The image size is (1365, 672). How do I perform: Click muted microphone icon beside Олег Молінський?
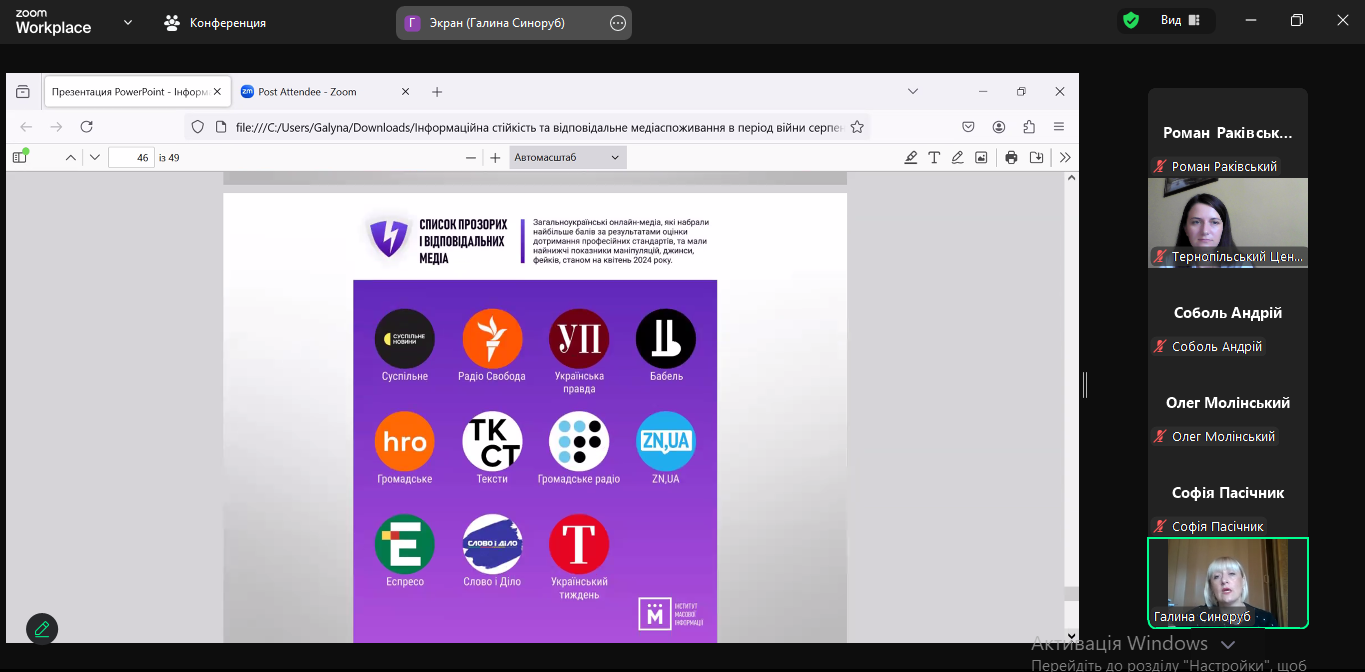[1161, 437]
